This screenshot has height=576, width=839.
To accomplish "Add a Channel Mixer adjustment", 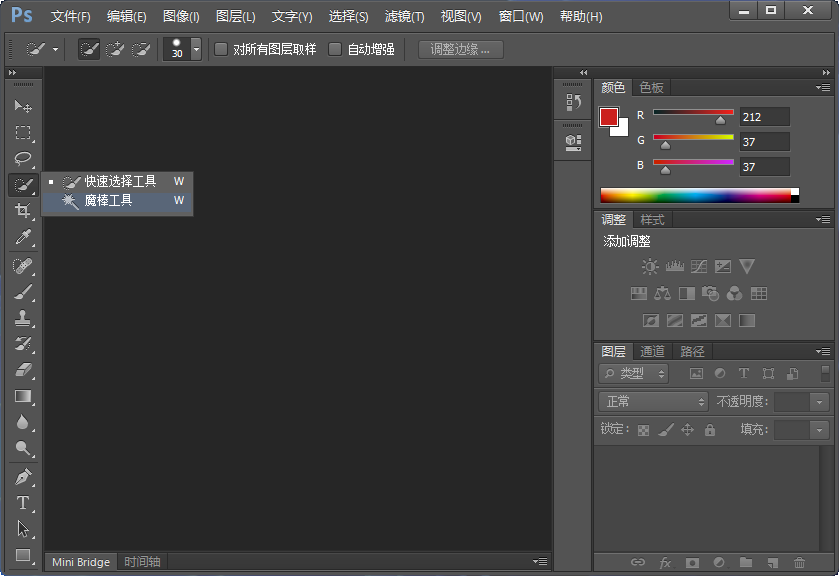I will [x=735, y=293].
